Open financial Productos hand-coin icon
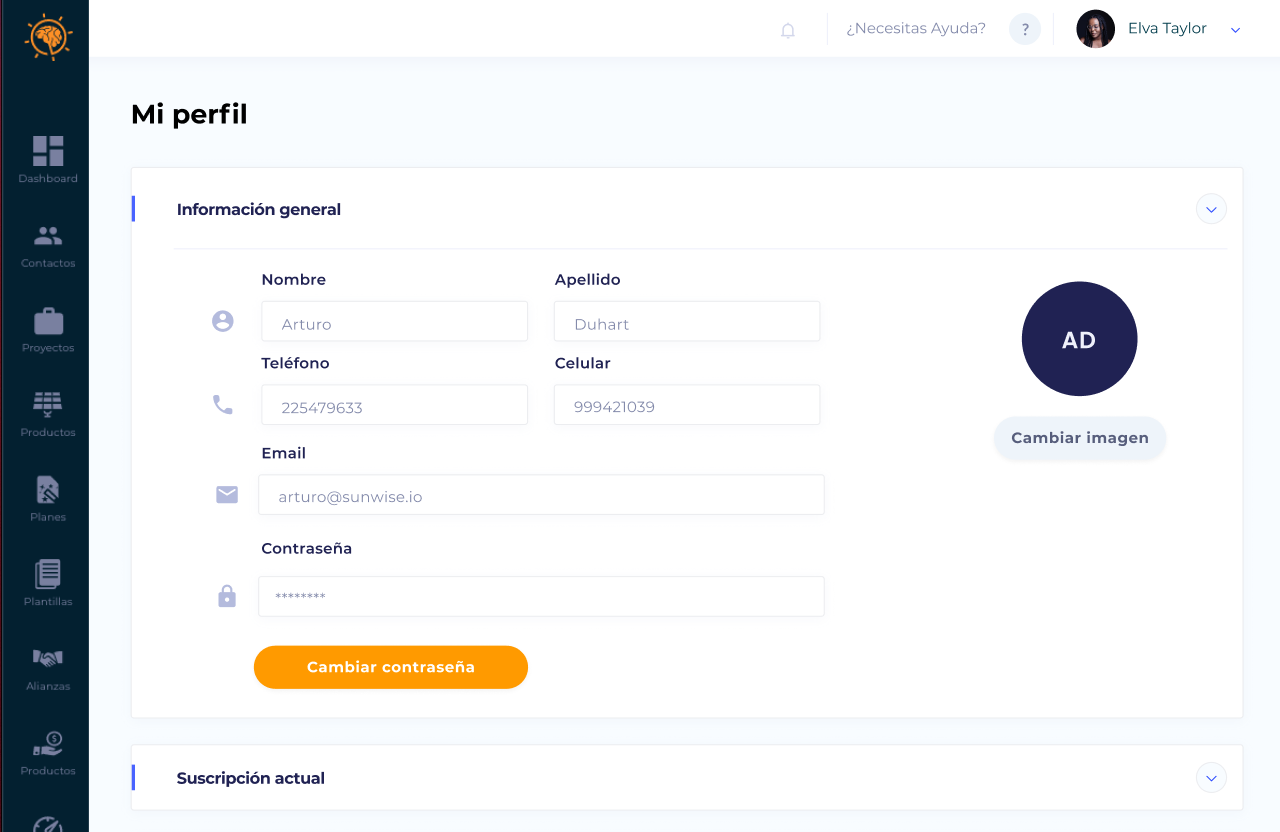Image resolution: width=1280 pixels, height=832 pixels. coord(48,744)
